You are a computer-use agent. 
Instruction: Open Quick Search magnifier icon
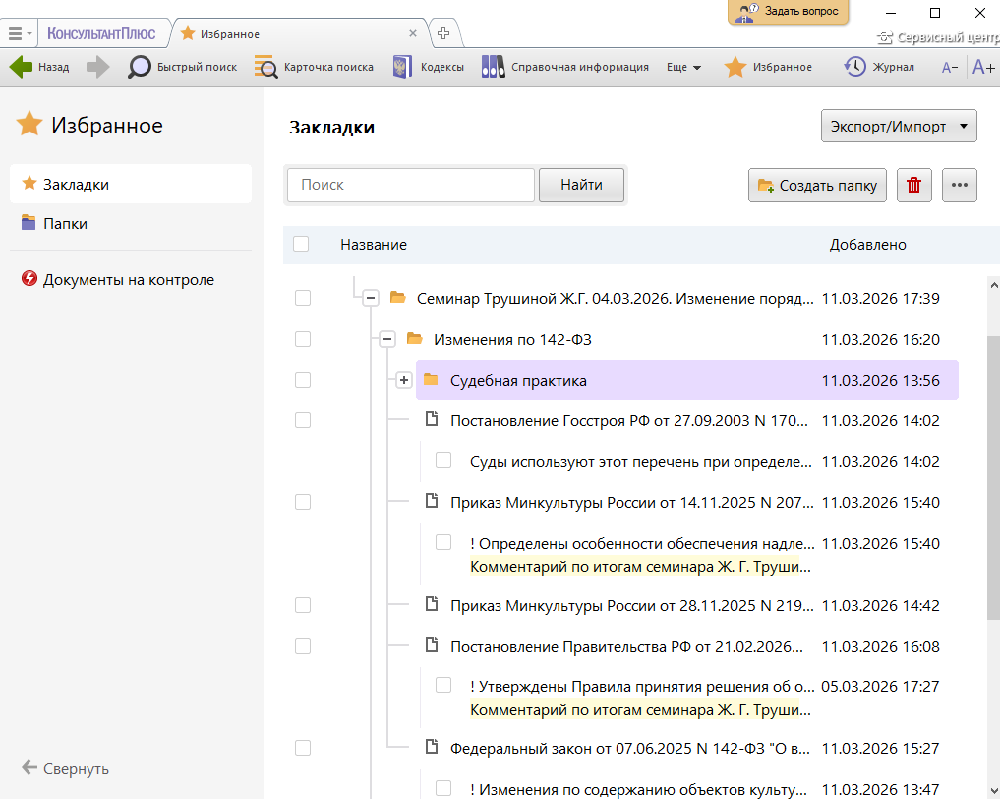pyautogui.click(x=140, y=67)
